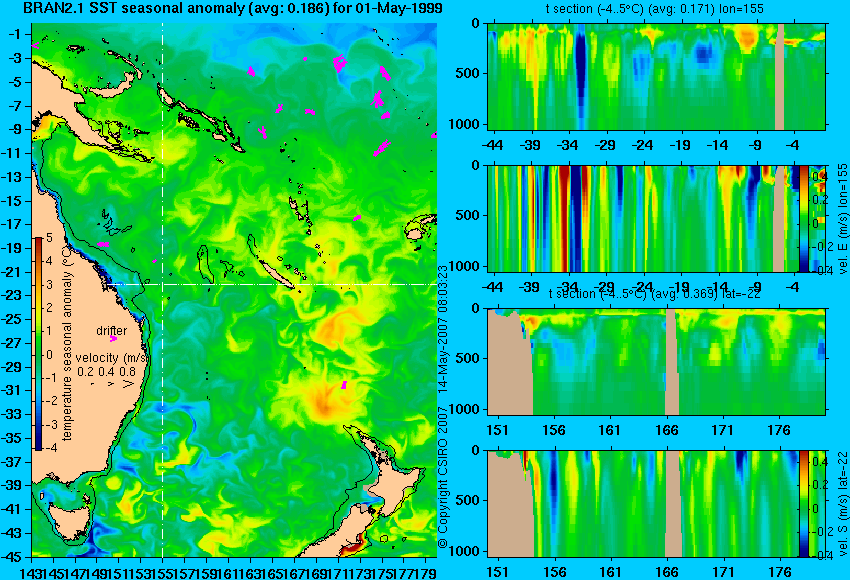Click the '0' tick on SST color bar
The height and width of the screenshot is (580, 850).
[x=49, y=355]
